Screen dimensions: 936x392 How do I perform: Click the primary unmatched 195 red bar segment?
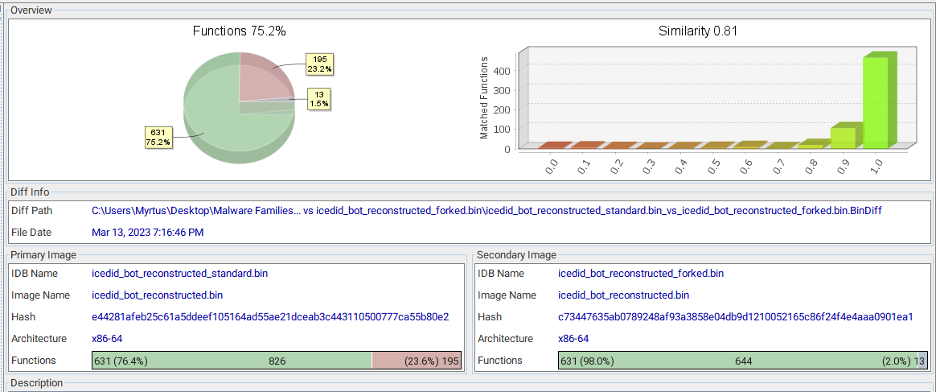[417, 361]
